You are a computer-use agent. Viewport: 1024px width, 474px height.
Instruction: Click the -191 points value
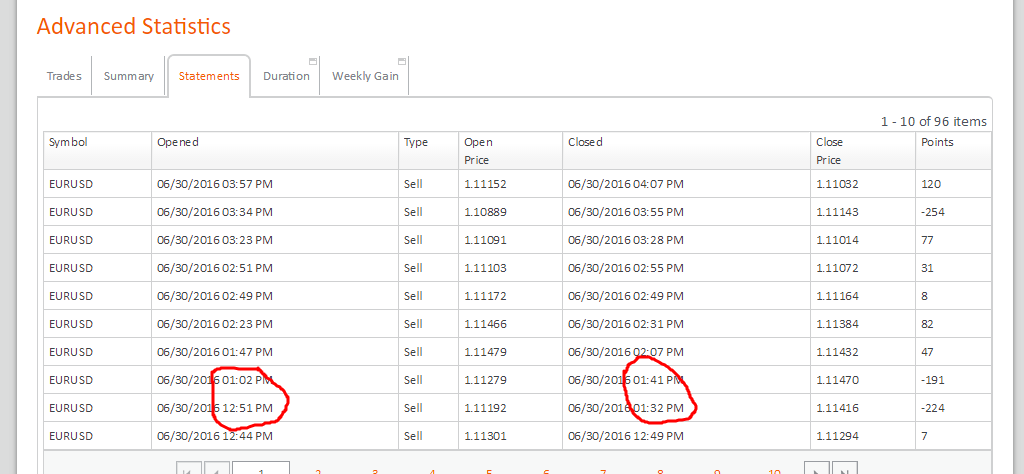point(933,380)
